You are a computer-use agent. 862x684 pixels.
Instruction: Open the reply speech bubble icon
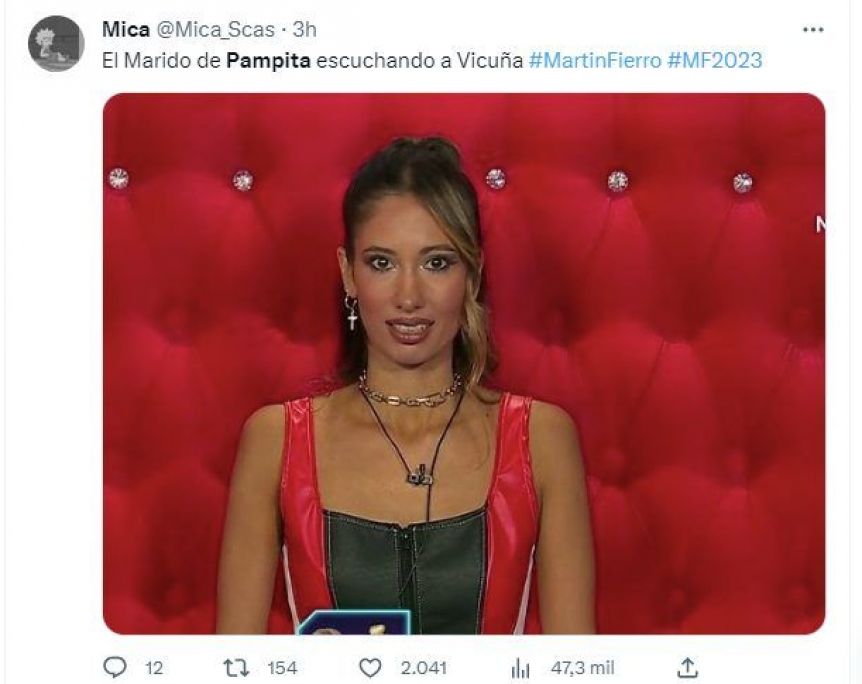click(115, 668)
